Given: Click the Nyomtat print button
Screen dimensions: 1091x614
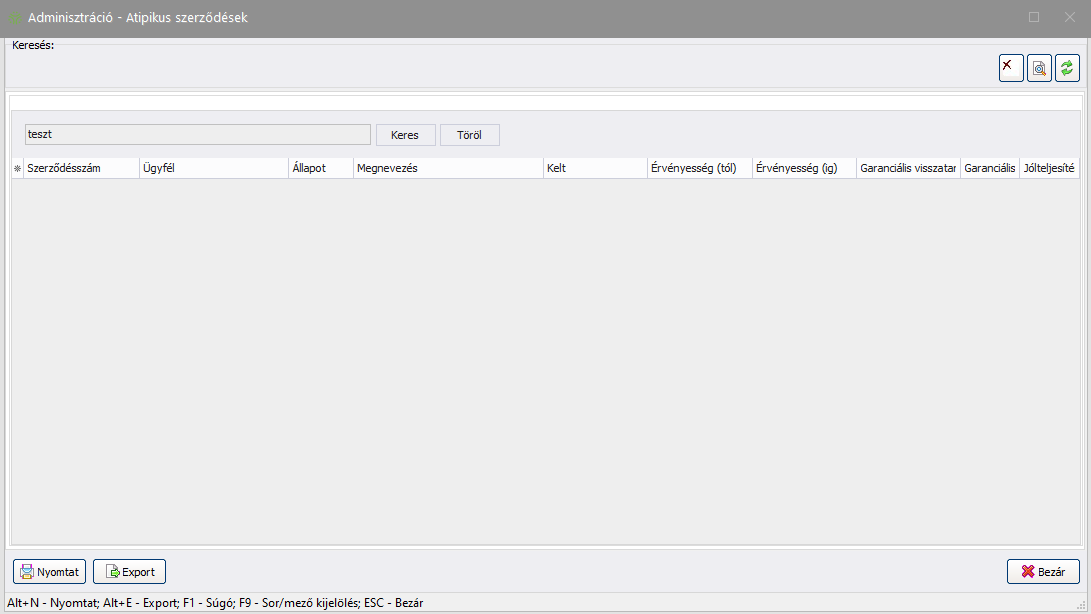Looking at the screenshot, I should pyautogui.click(x=50, y=572).
